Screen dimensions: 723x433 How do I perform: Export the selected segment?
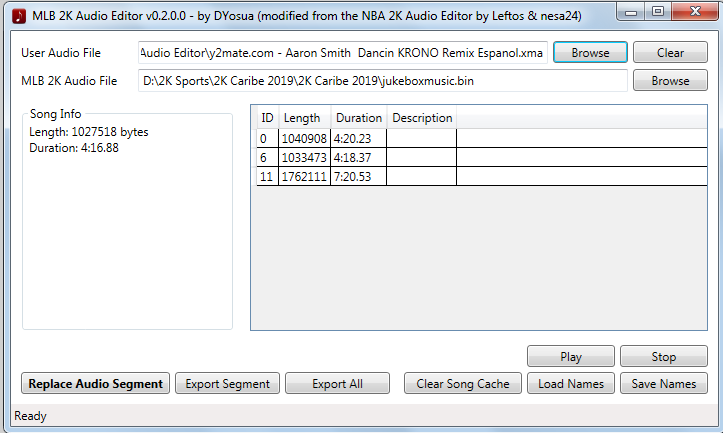coord(227,383)
